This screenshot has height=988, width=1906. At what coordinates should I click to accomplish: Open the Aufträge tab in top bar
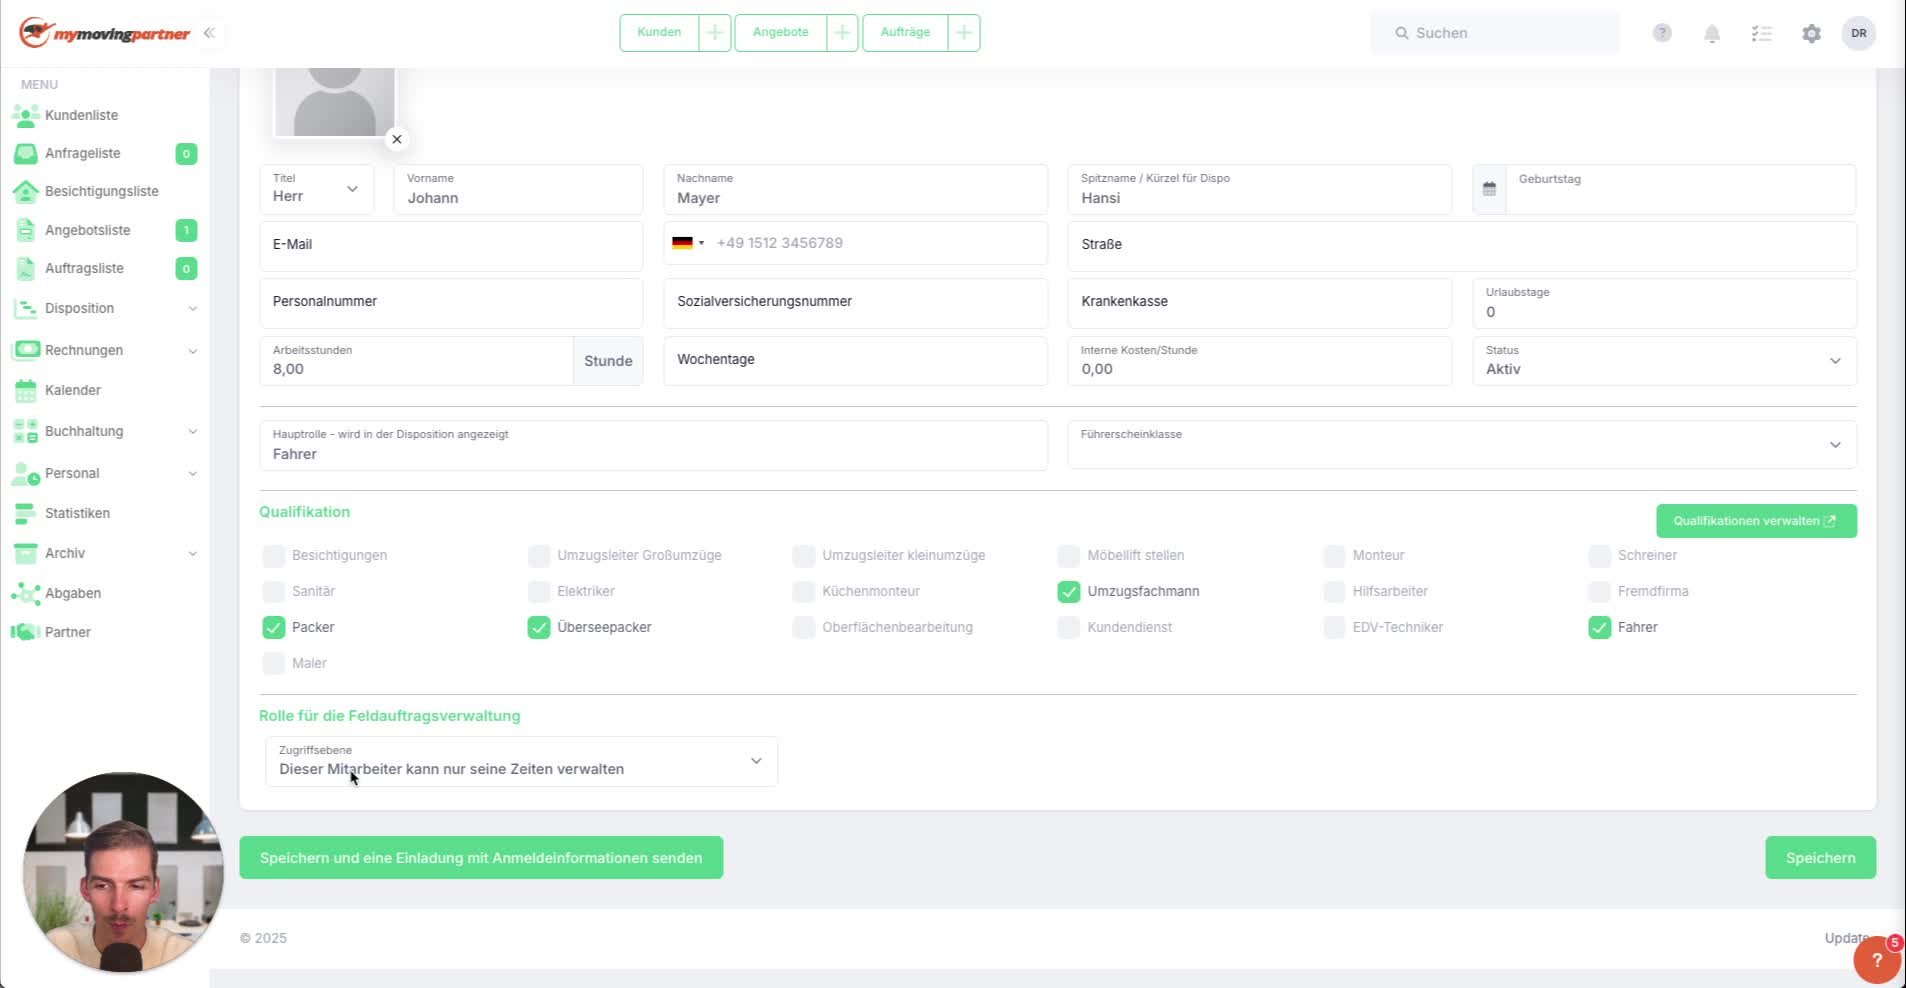pos(905,33)
